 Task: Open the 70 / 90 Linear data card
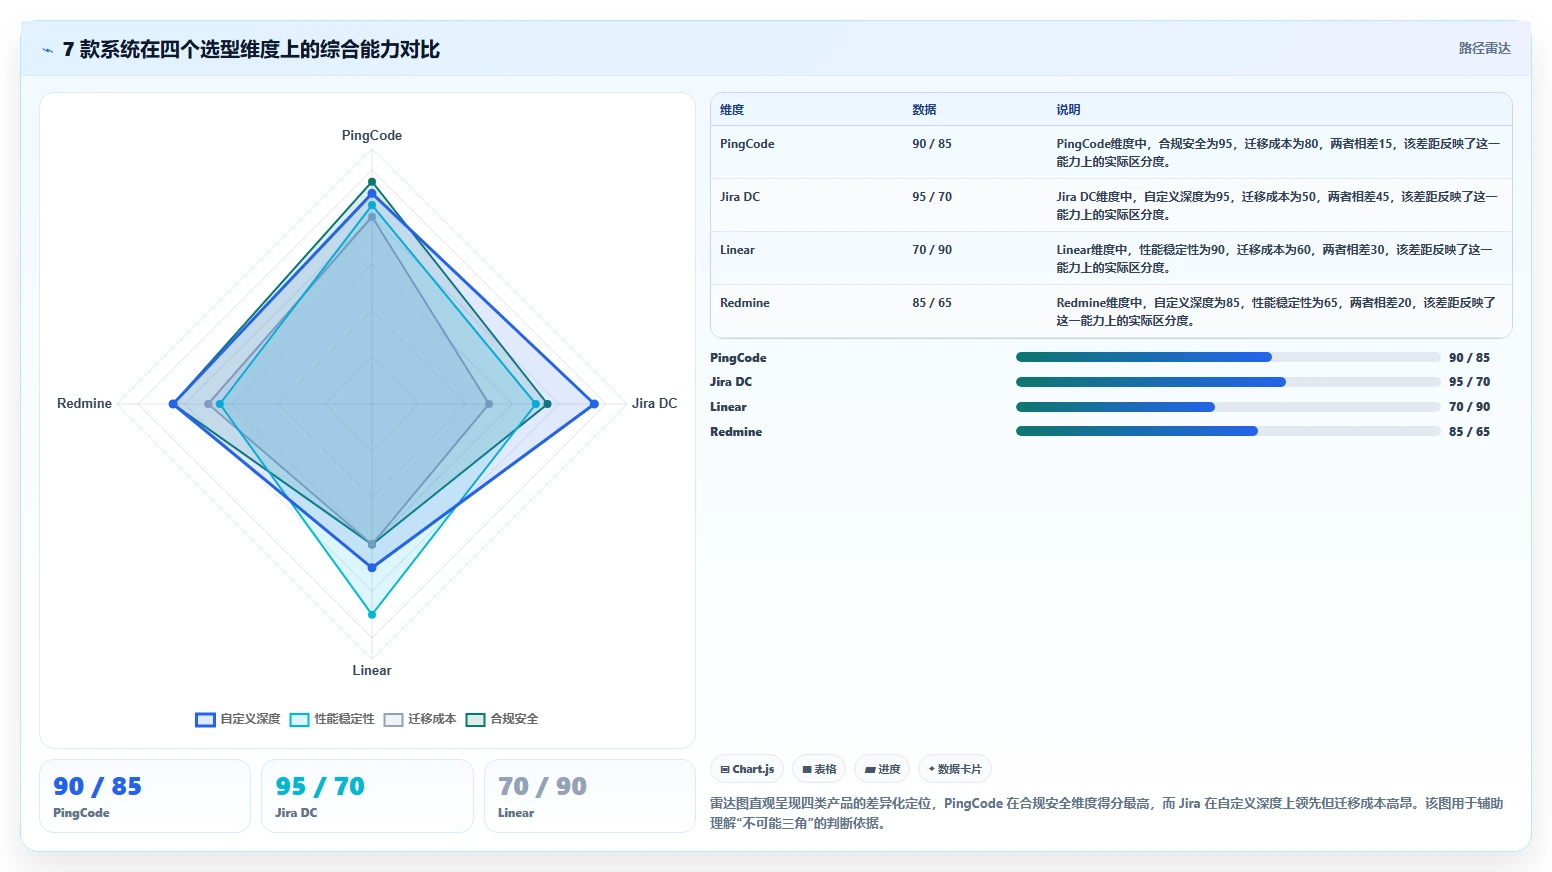[x=589, y=796]
